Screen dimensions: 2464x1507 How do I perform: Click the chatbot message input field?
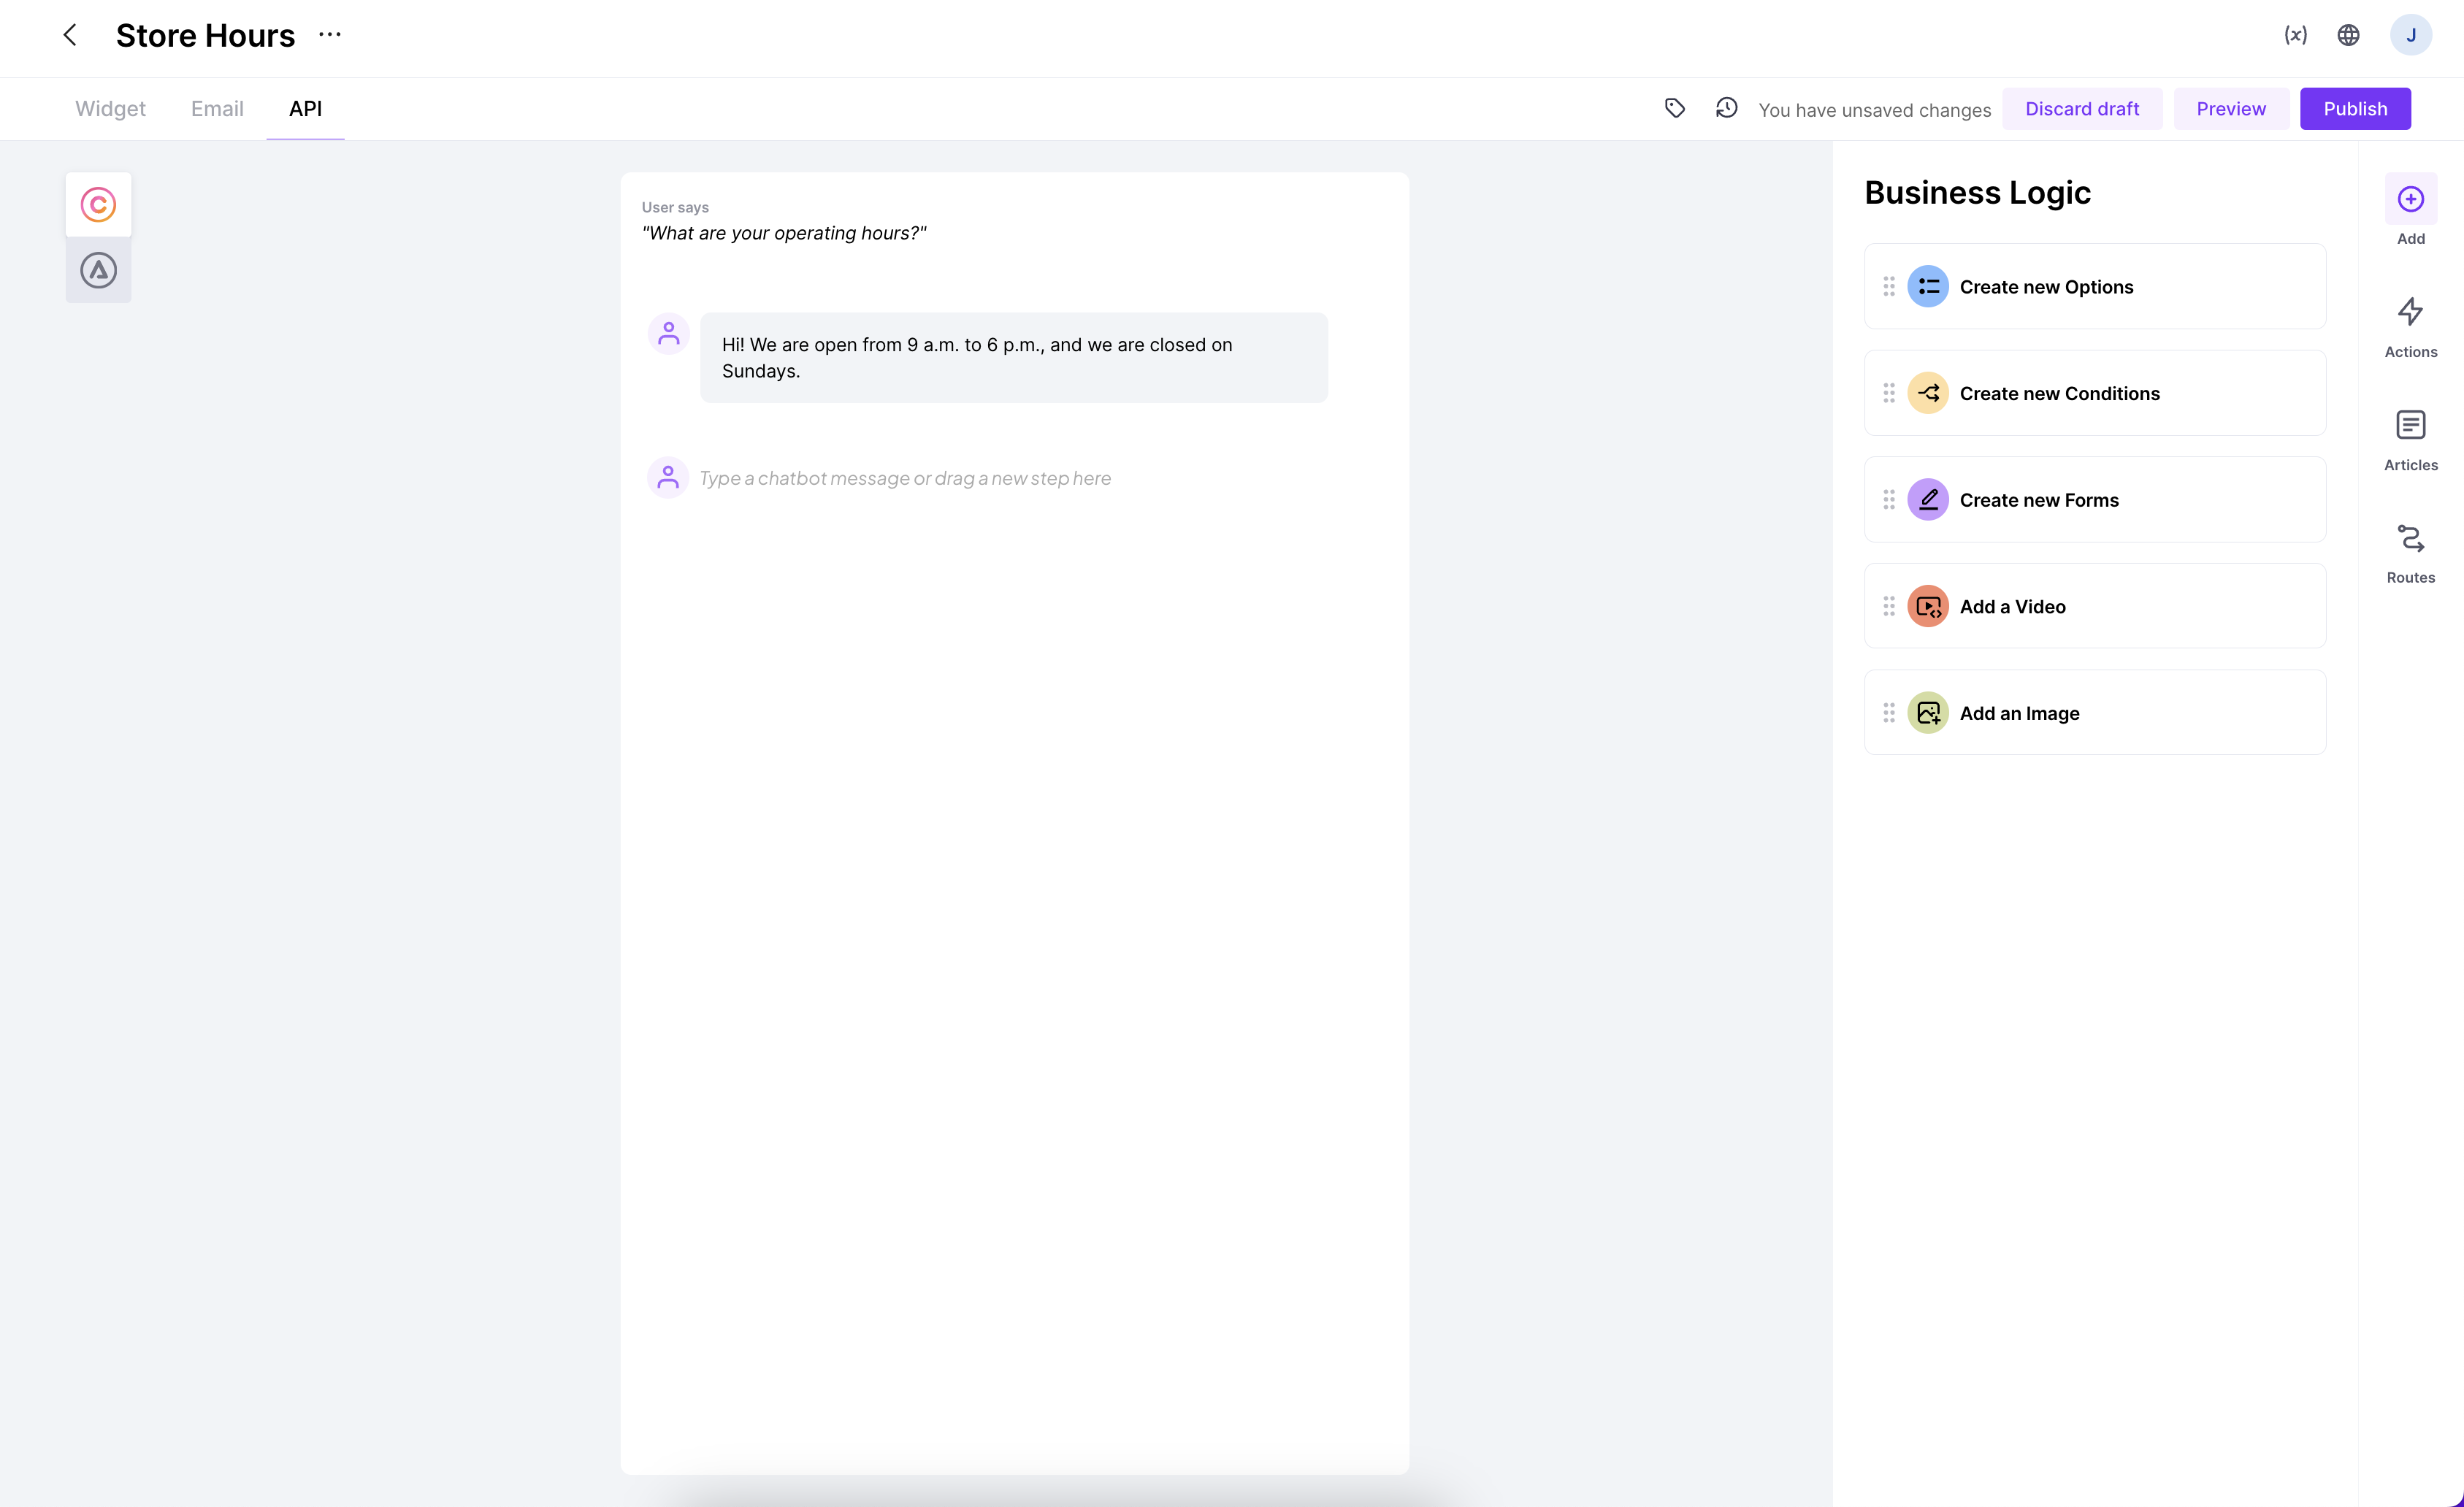[904, 478]
